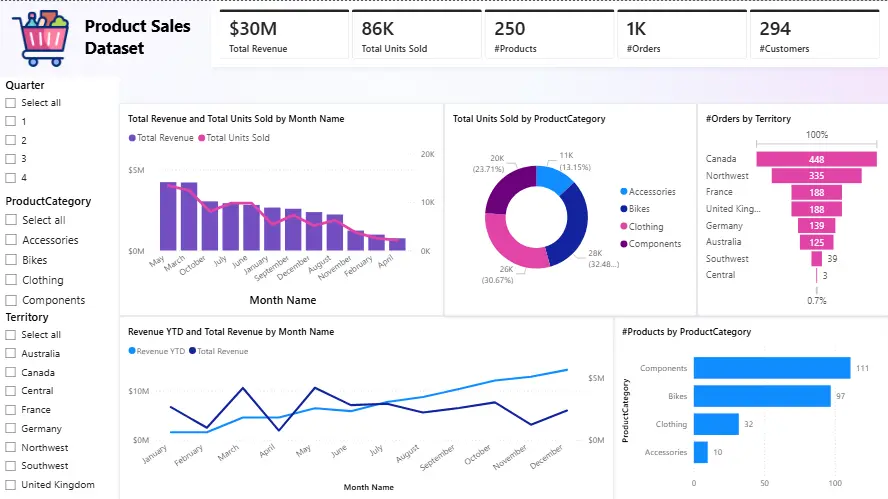This screenshot has width=888, height=499.
Task: Select the Components purple donut slice
Action: tap(507, 187)
